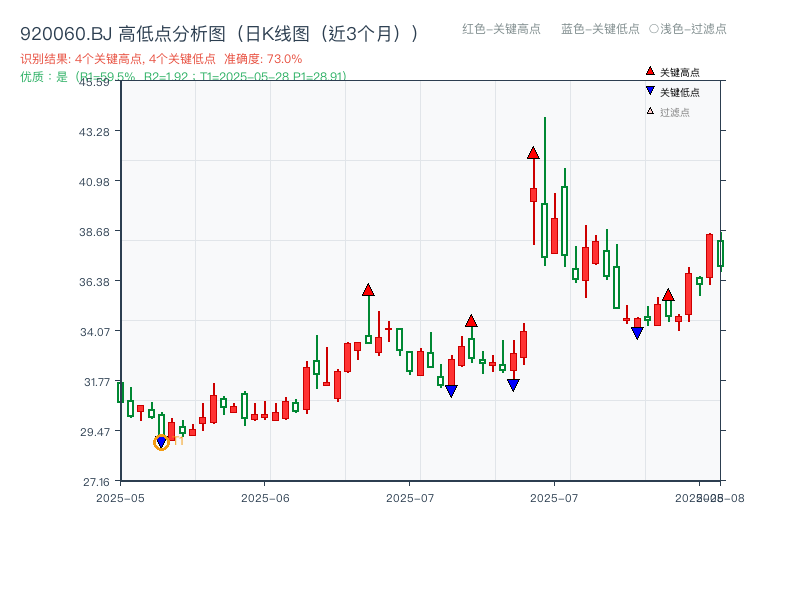Select the orange-circled low point marker near 2025-05
Screen dimensions: 800x600
(x=162, y=441)
